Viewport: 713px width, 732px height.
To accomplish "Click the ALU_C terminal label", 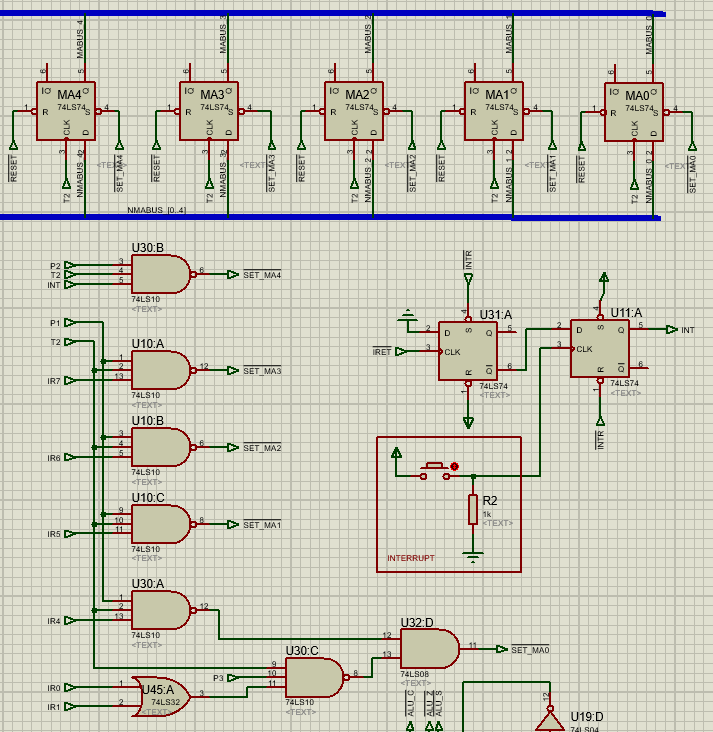I will pyautogui.click(x=410, y=703).
